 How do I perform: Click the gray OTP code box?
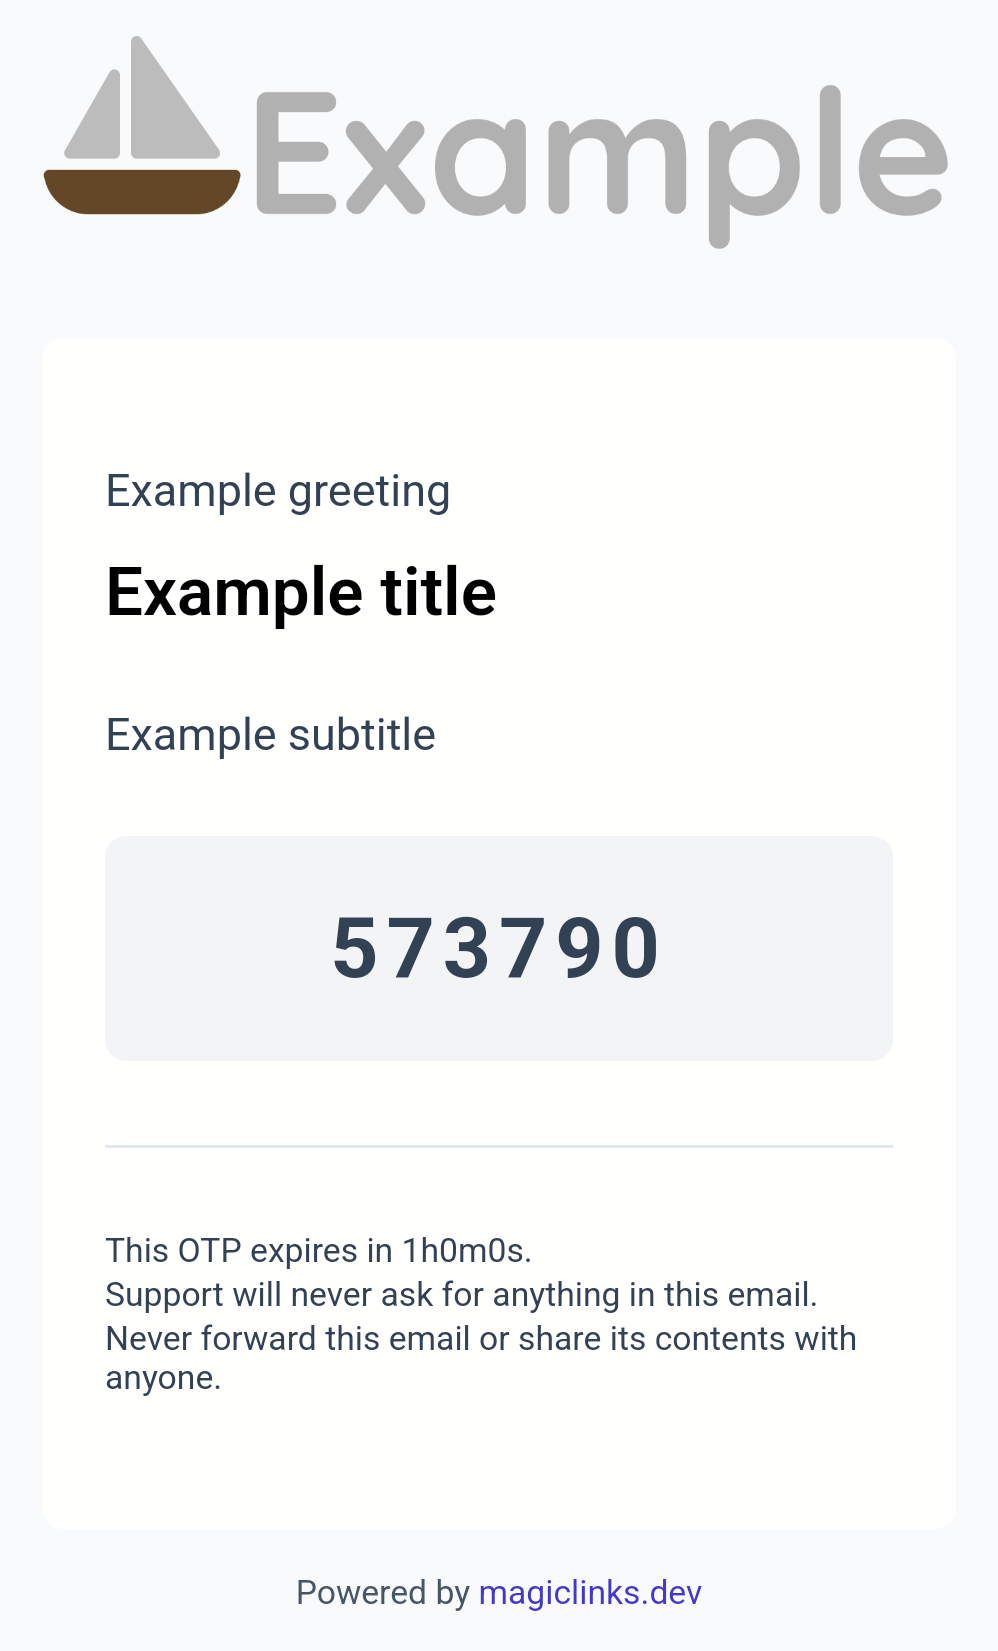(x=499, y=948)
